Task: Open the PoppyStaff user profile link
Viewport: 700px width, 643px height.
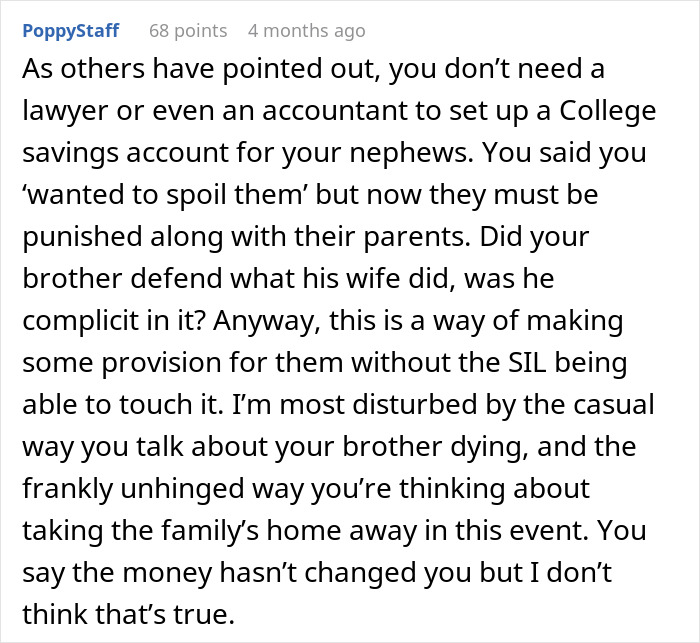Action: point(71,31)
